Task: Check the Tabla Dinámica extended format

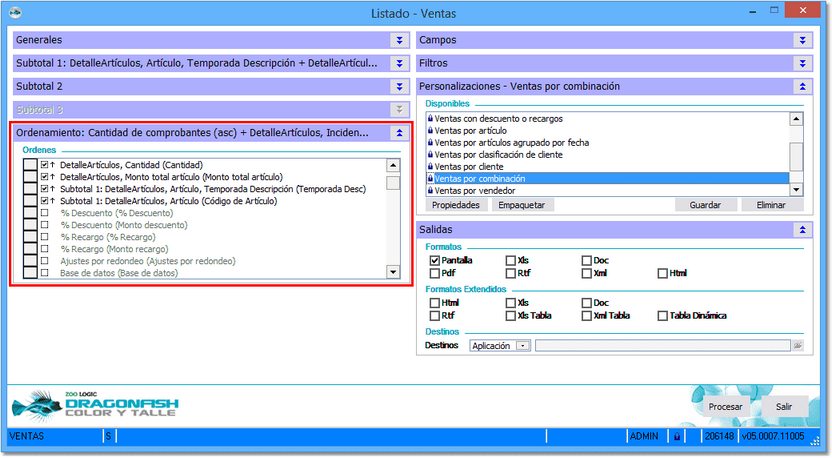Action: (663, 316)
